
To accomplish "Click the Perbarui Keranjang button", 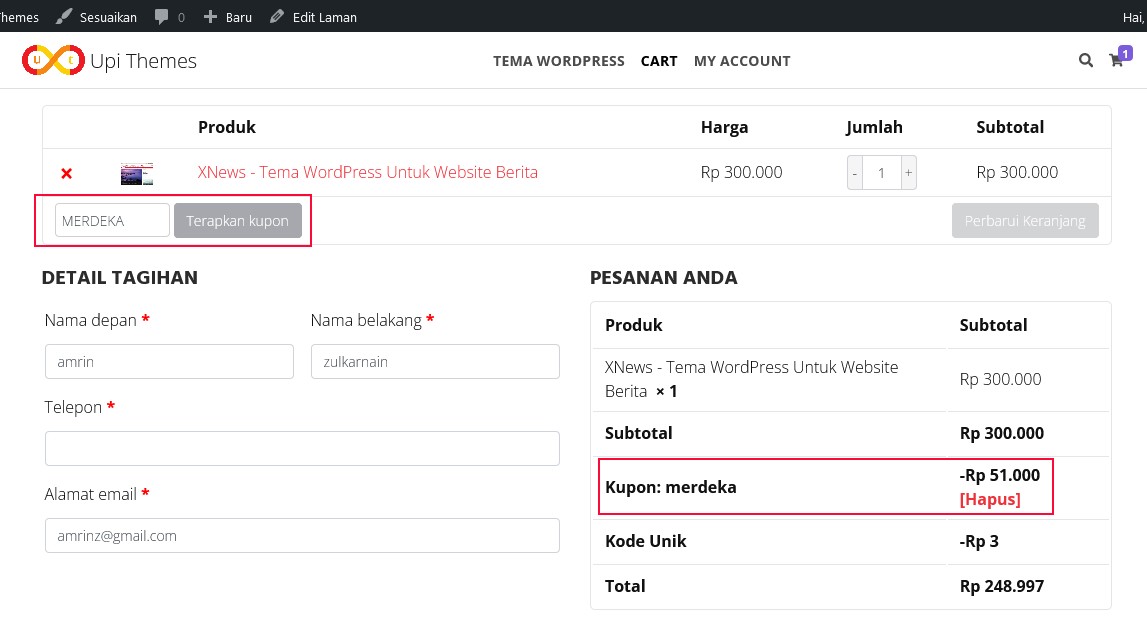I will (x=1025, y=220).
